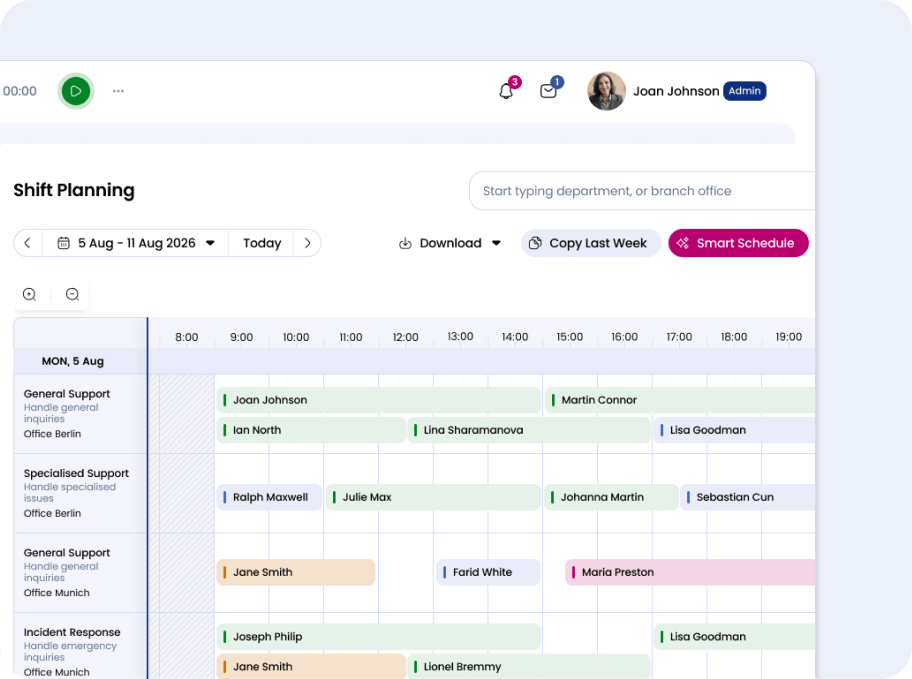Expand the Download dropdown
Viewport: 912px width, 679px height.
[450, 243]
